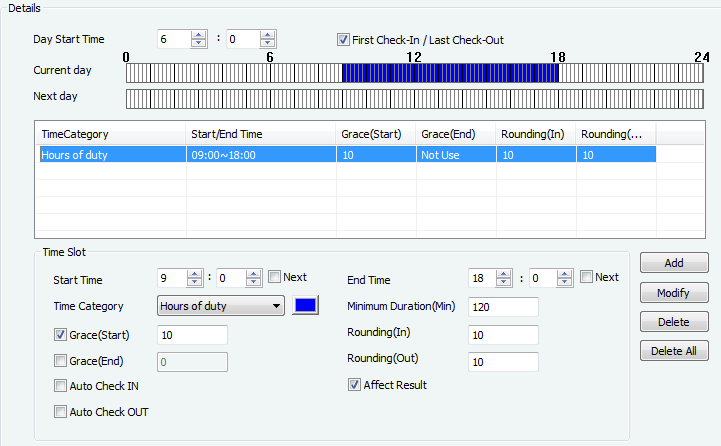Click the Modify button
This screenshot has width=721, height=446.
(674, 293)
